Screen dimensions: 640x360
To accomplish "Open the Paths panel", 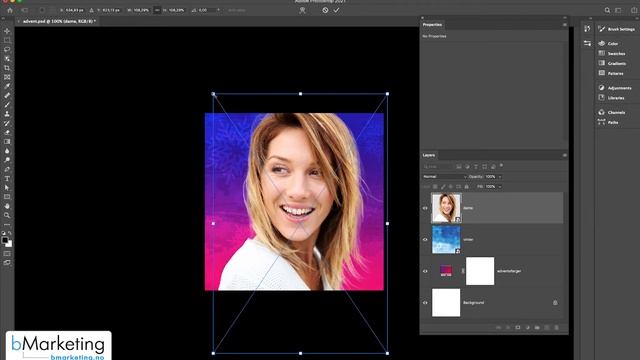I will coord(608,122).
